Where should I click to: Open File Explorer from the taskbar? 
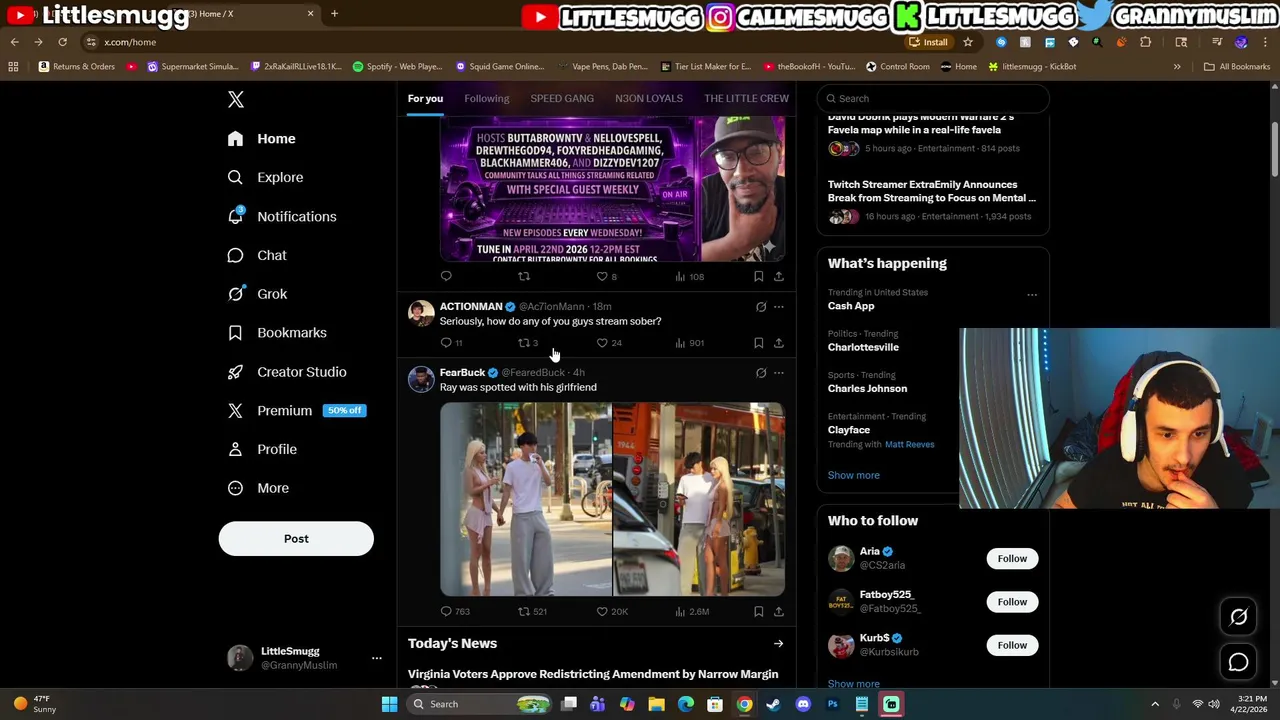pyautogui.click(x=657, y=704)
